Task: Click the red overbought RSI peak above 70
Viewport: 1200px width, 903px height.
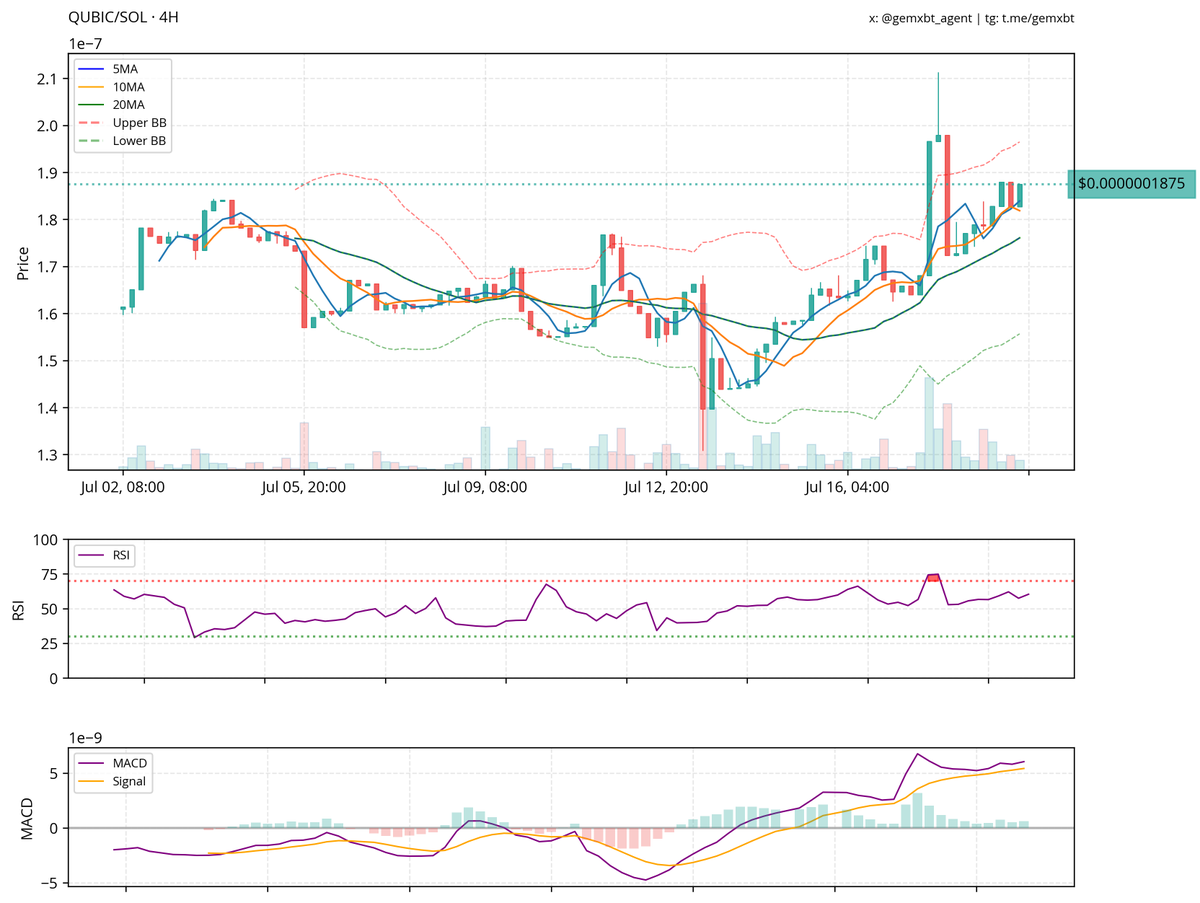Action: pyautogui.click(x=933, y=577)
